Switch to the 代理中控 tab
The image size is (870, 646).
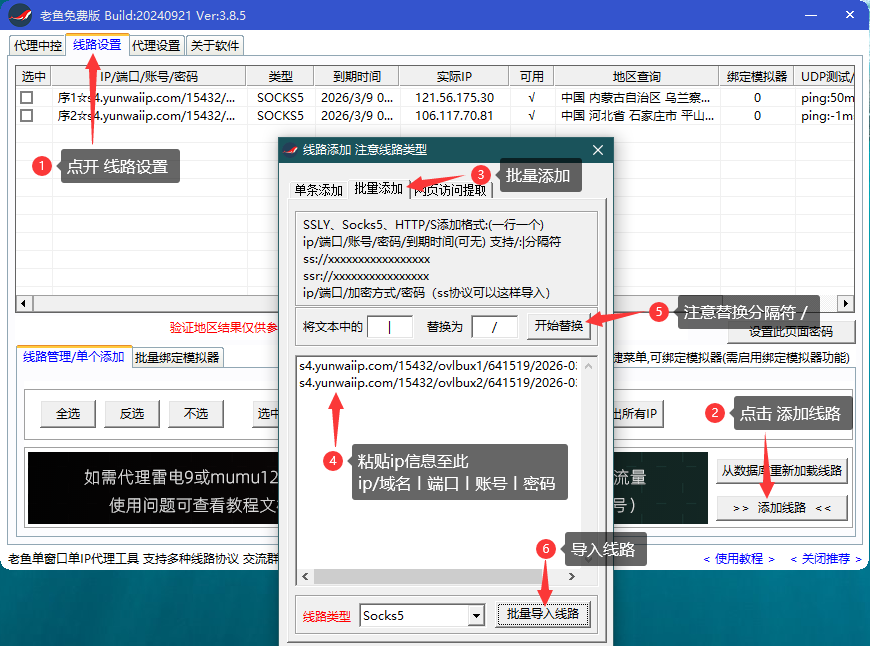(35, 45)
